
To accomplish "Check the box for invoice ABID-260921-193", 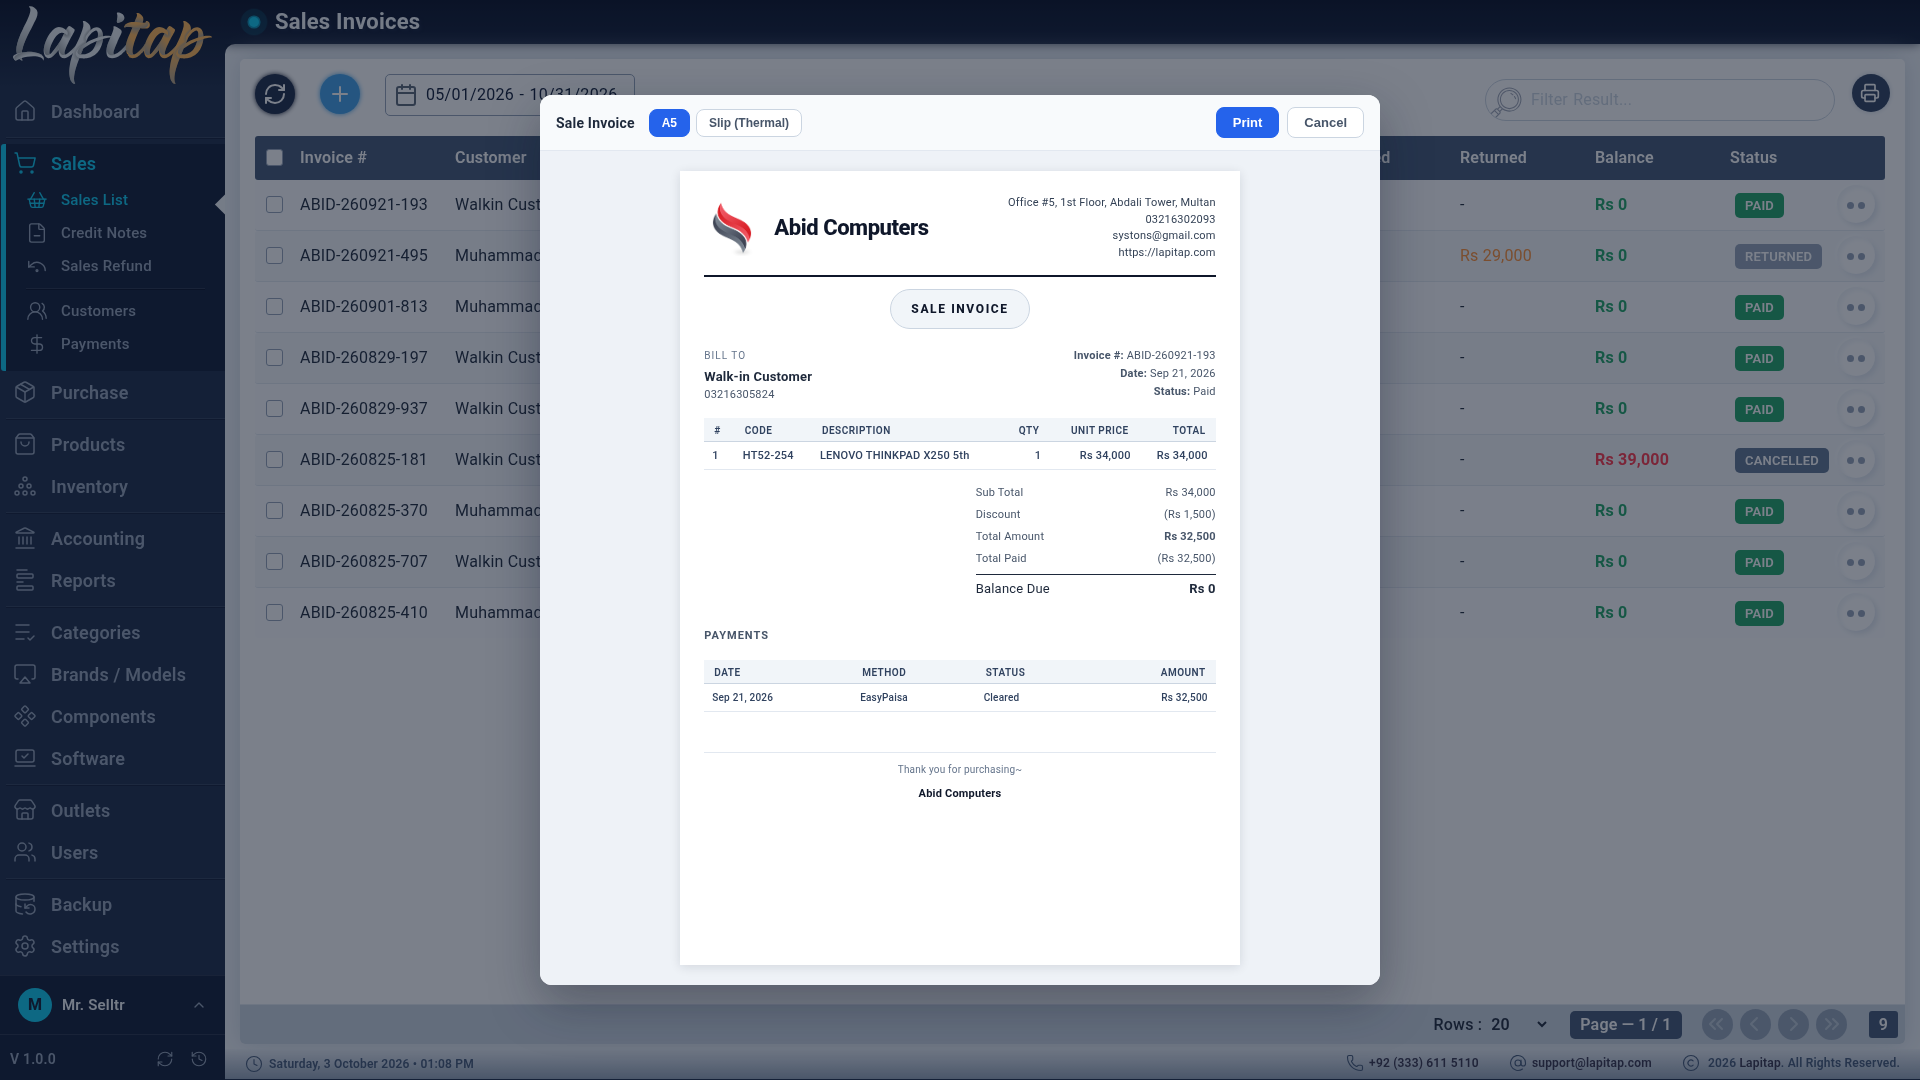I will pos(275,204).
